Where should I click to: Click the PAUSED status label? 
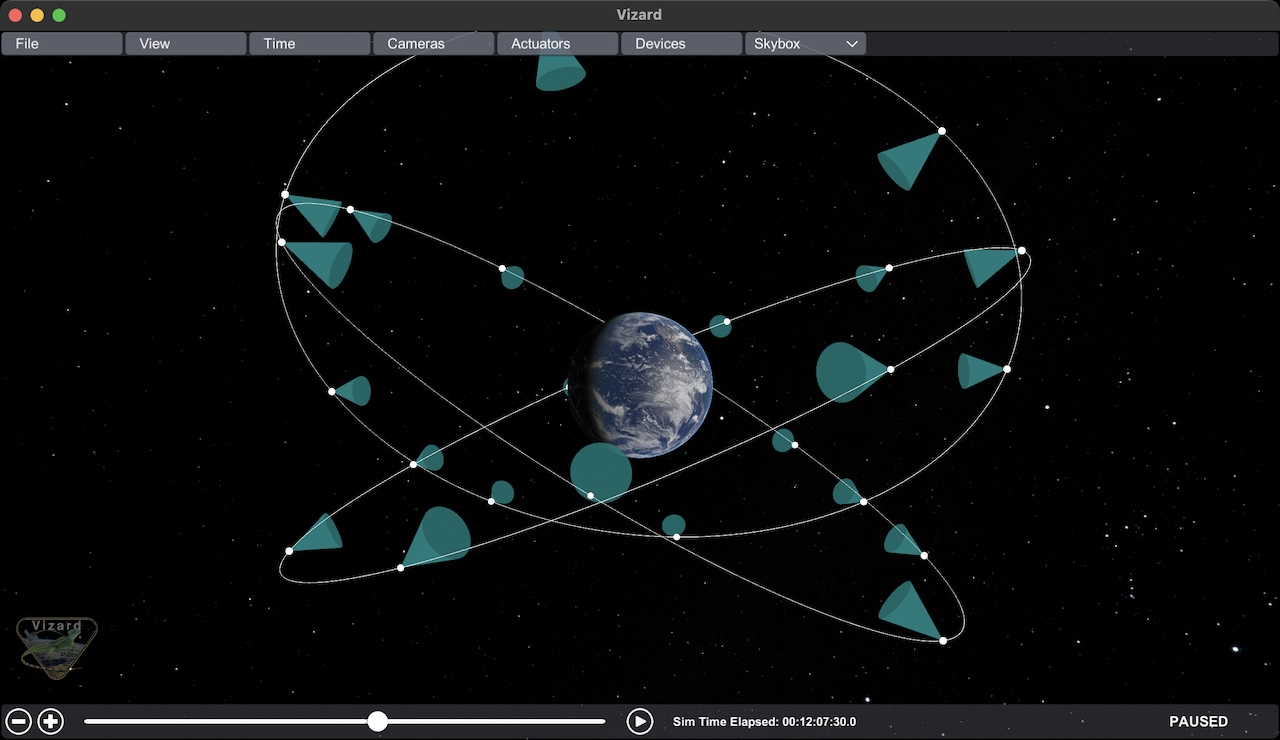[x=1198, y=721]
